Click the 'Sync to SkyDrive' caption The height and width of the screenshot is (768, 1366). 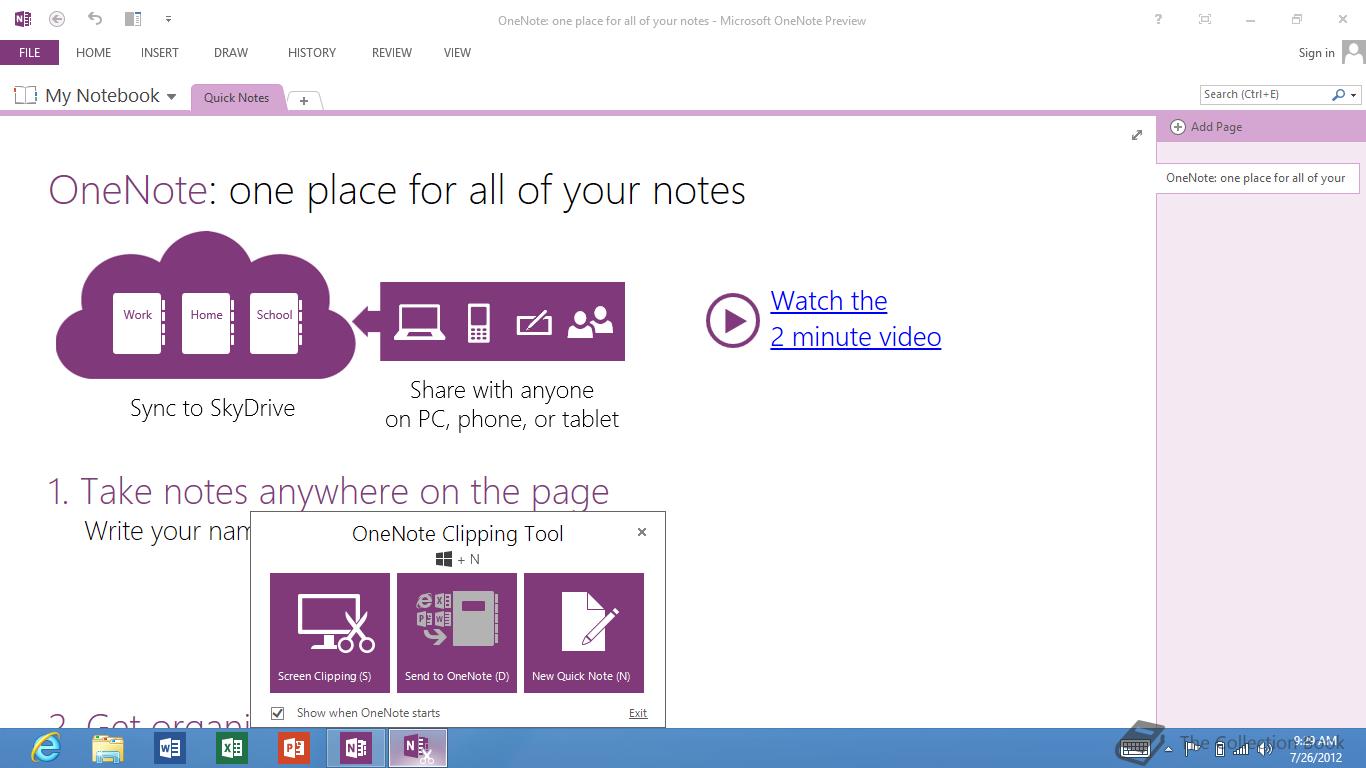[212, 408]
